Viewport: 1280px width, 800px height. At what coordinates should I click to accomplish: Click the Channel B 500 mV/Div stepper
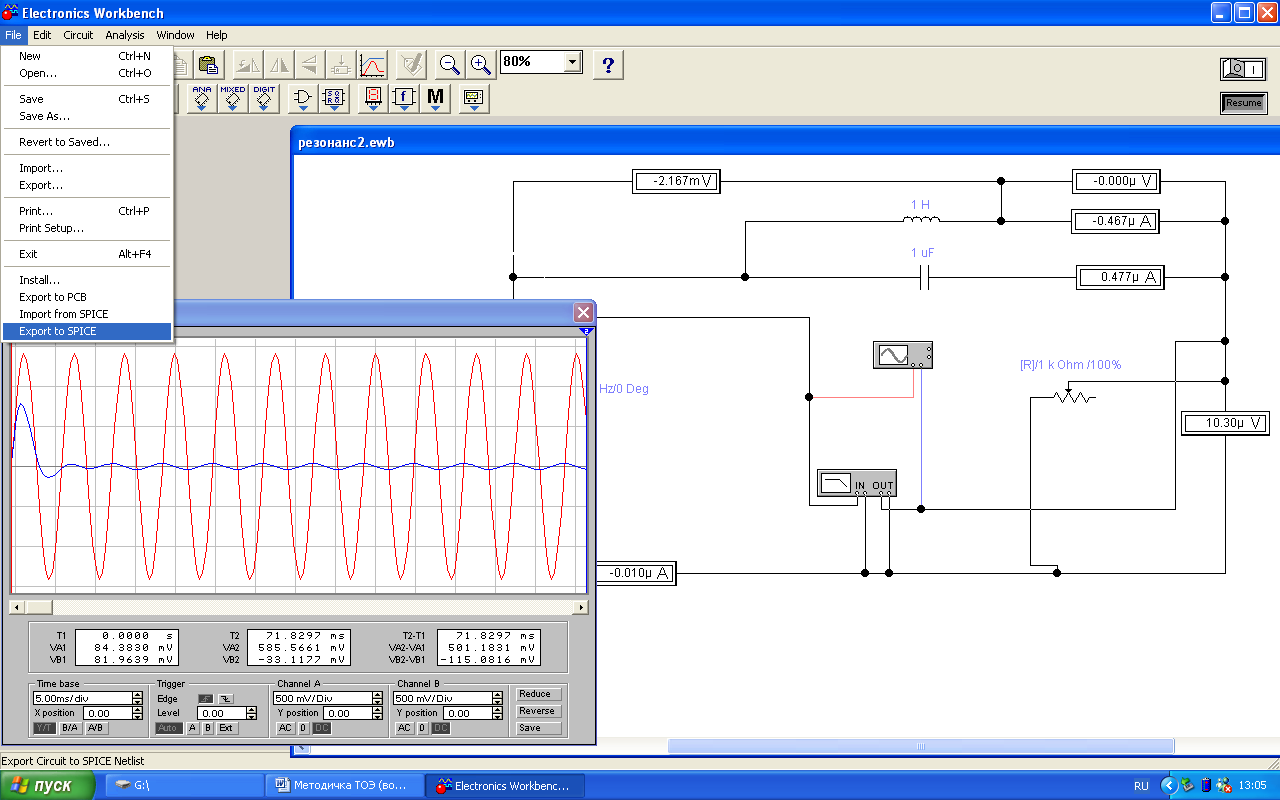tap(497, 698)
